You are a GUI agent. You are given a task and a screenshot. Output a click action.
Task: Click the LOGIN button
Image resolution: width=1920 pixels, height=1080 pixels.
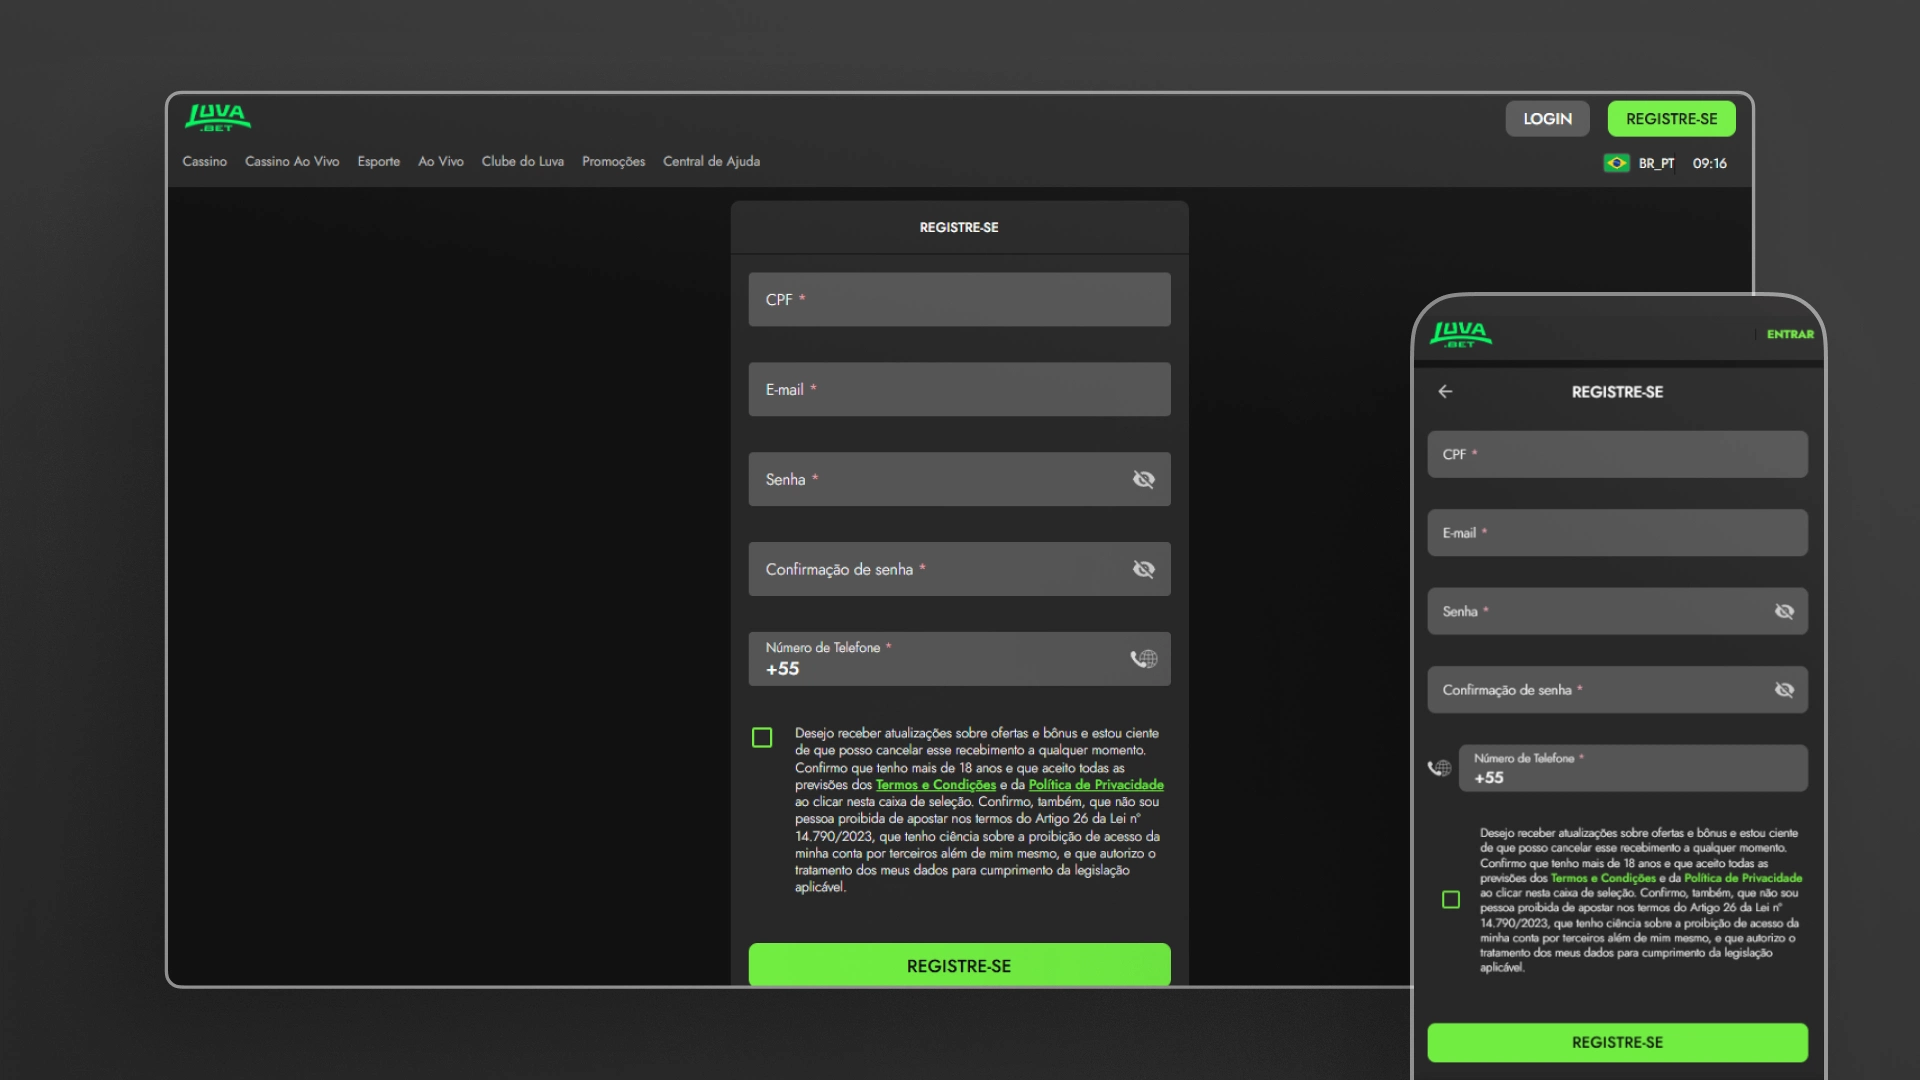(1547, 119)
